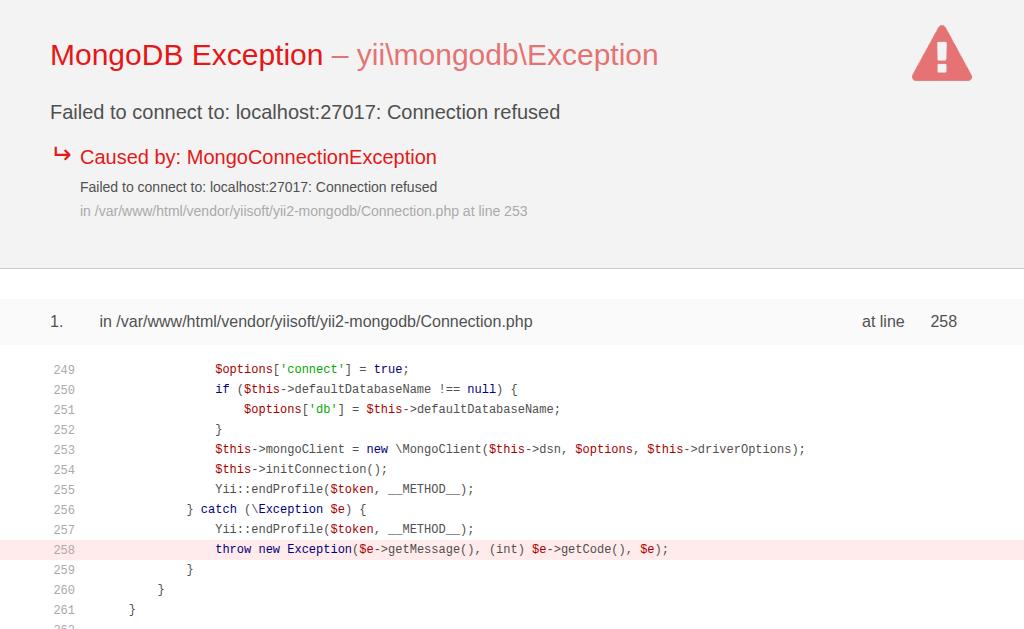Image resolution: width=1024 pixels, height=629 pixels.
Task: Click line number 258 in stack frame header
Action: click(944, 321)
